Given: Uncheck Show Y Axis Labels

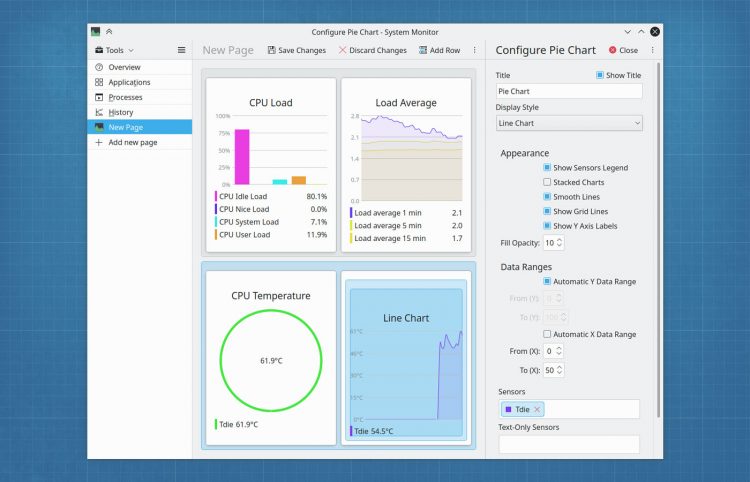Looking at the screenshot, I should tap(547, 226).
